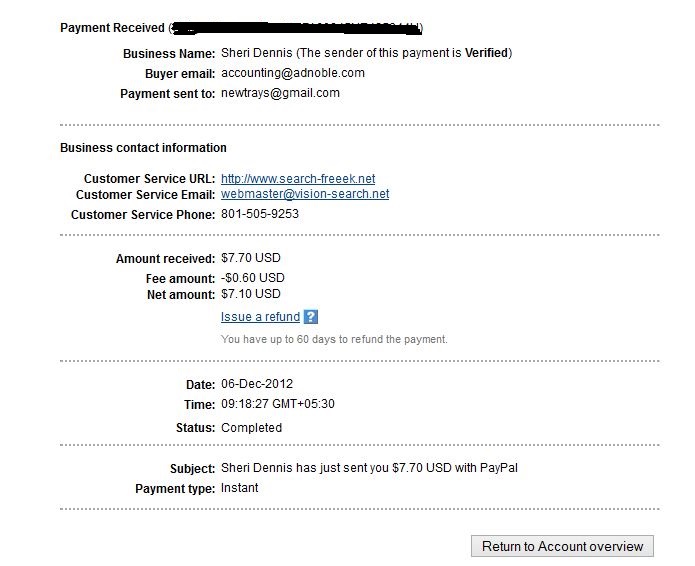Image resolution: width=695 pixels, height=566 pixels.
Task: Click the bold Verified word
Action: (486, 53)
